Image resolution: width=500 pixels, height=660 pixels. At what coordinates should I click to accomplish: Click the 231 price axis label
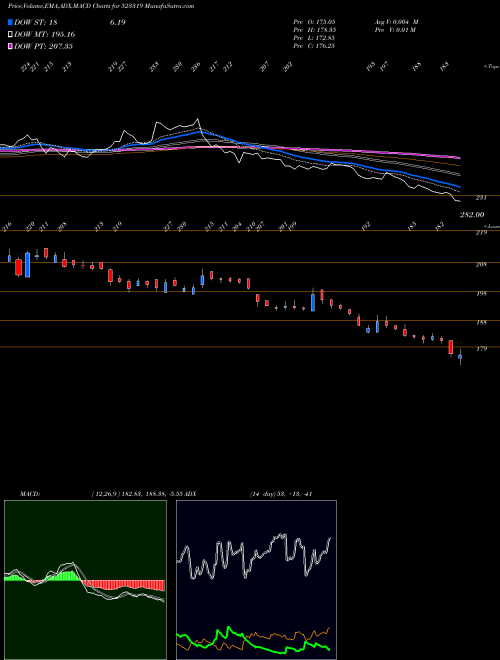pyautogui.click(x=481, y=197)
